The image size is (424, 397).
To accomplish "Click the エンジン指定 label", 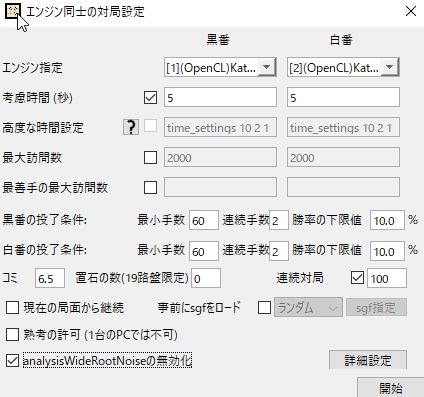I will click(x=32, y=68).
